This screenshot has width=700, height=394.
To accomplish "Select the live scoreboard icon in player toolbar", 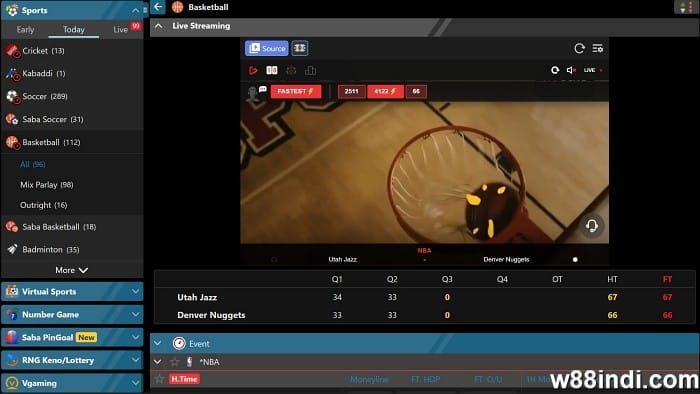I will tap(272, 70).
